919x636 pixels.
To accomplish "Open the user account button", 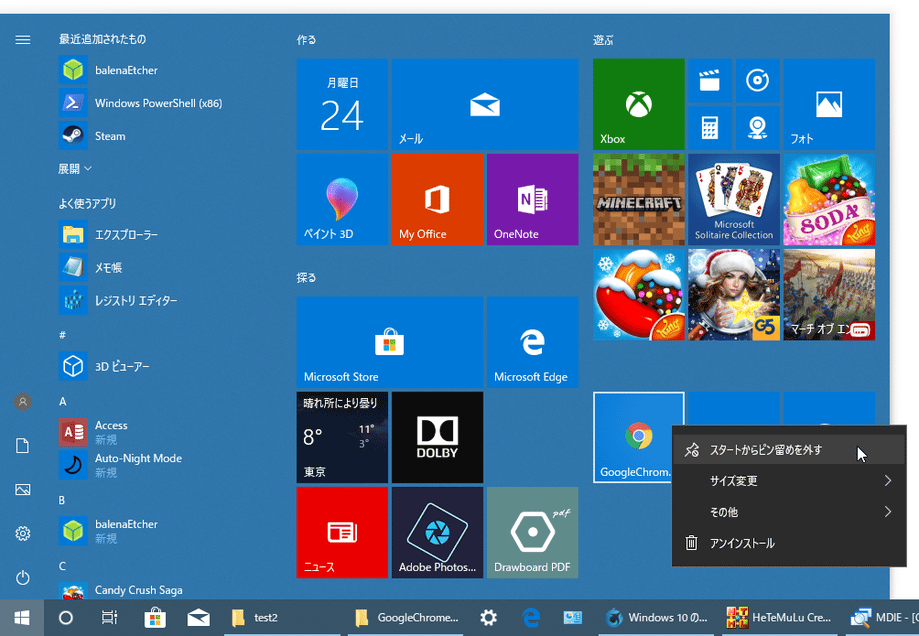I will point(23,402).
